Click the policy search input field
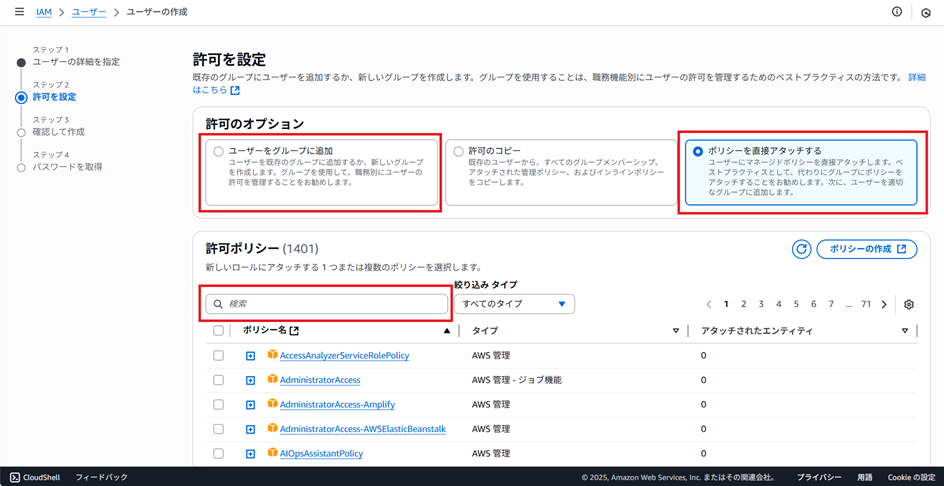This screenshot has width=944, height=486. [x=327, y=303]
